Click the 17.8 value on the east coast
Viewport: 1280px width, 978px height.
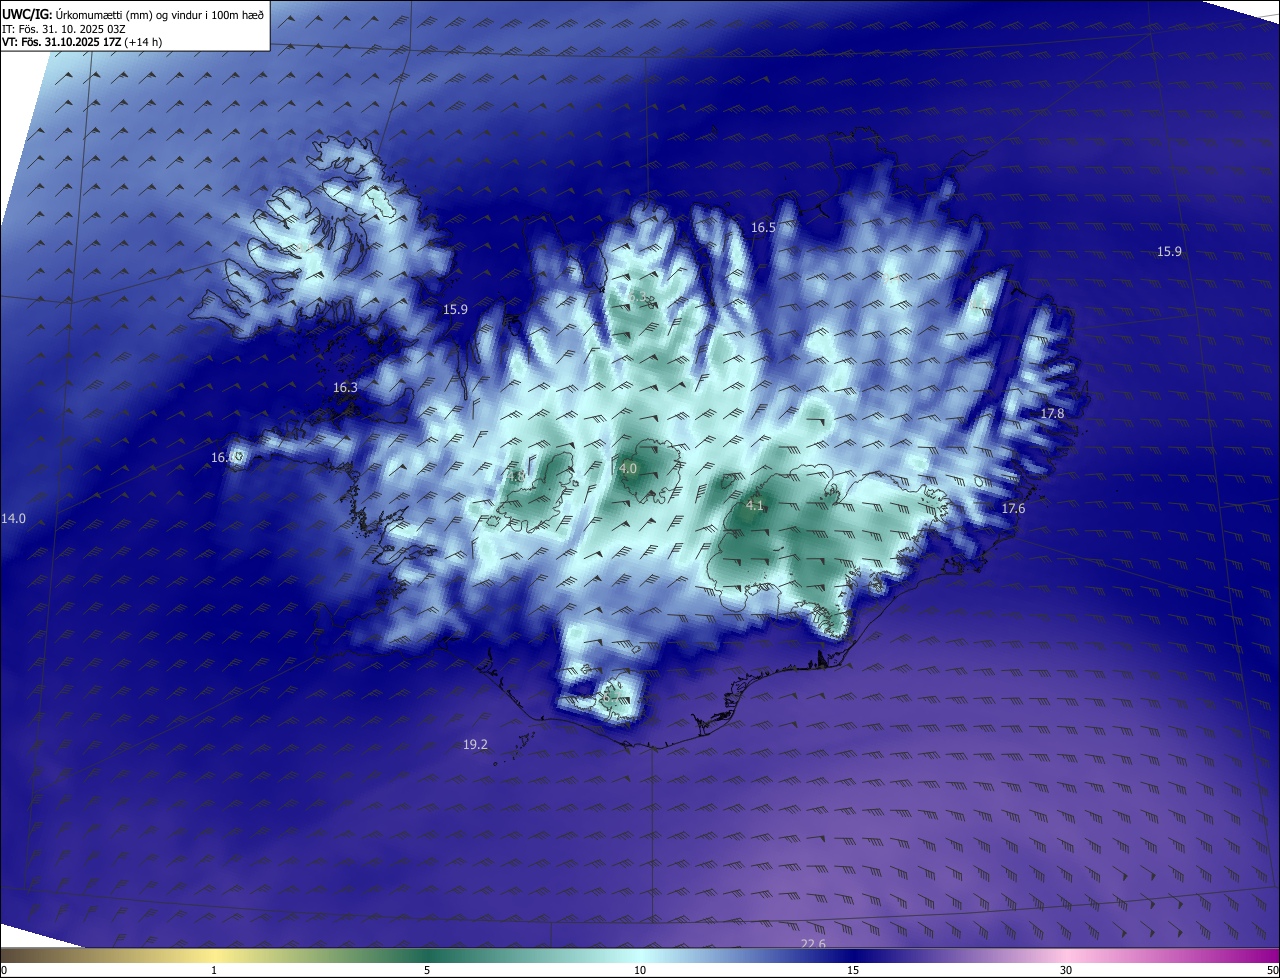click(x=1052, y=414)
